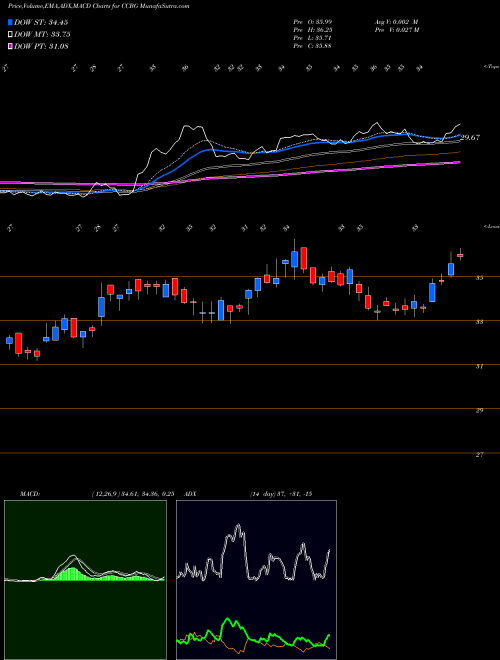Click the price axis label 29

pyautogui.click(x=479, y=410)
